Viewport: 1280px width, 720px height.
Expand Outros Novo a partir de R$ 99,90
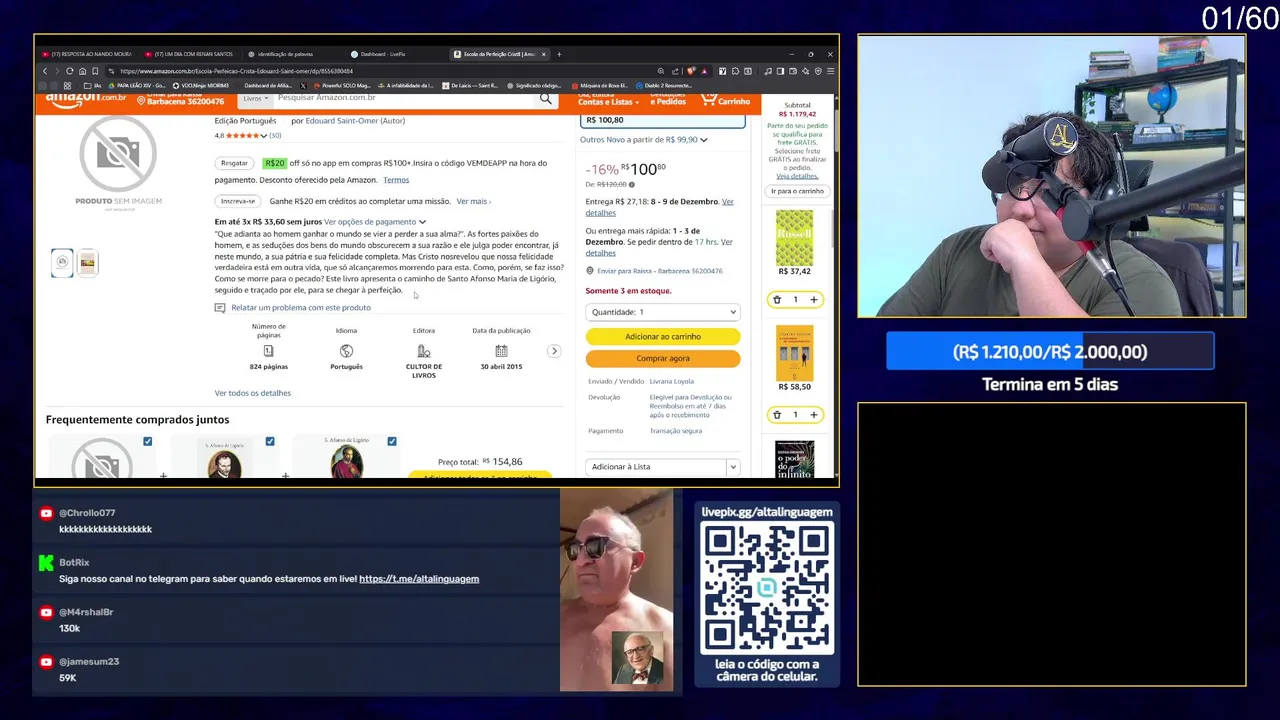(644, 140)
